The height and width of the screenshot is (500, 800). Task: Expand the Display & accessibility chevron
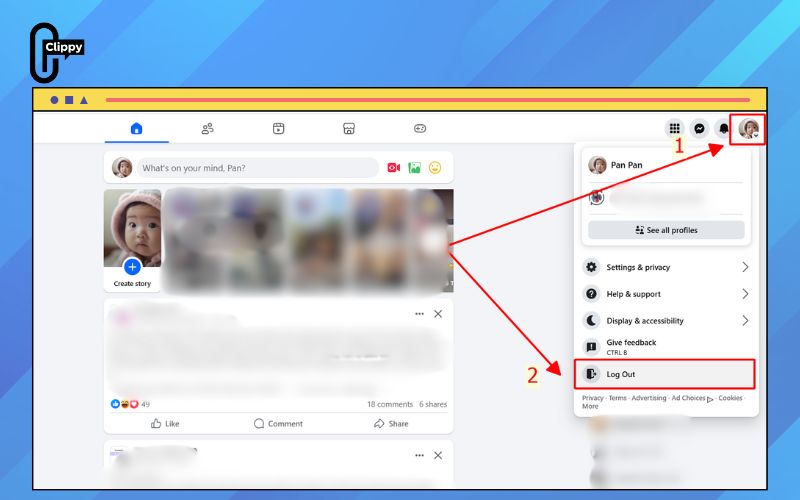coord(745,320)
